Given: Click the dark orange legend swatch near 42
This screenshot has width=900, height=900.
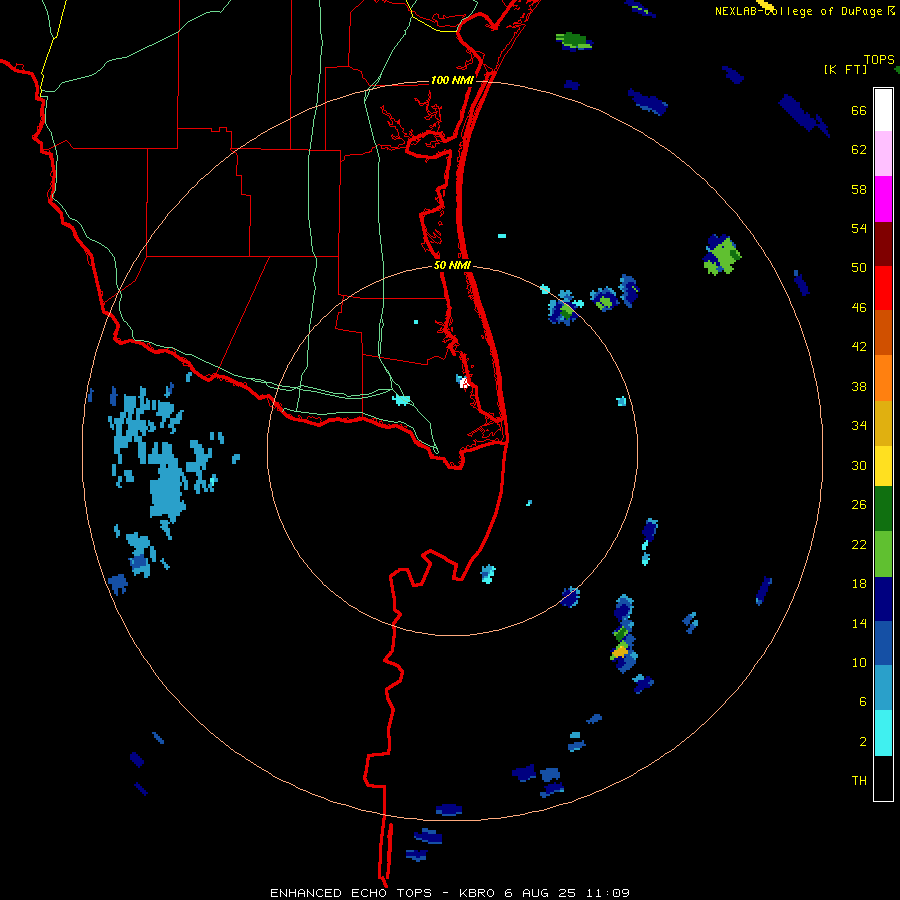Looking at the screenshot, I should (883, 332).
